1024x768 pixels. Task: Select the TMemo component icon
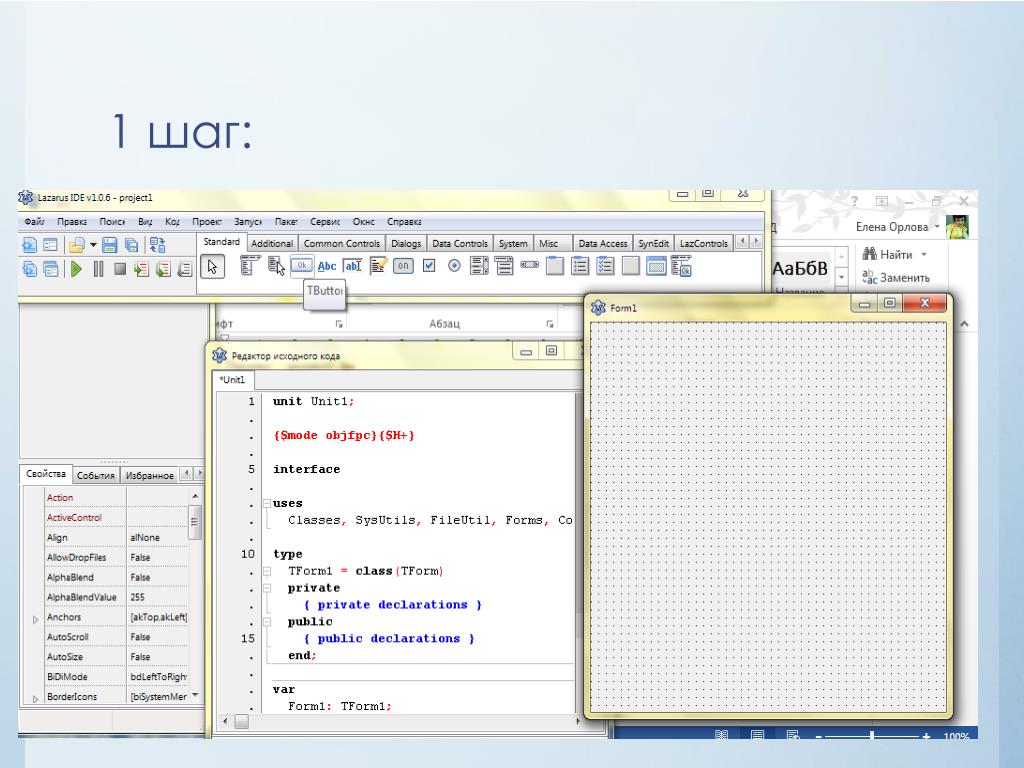[378, 266]
